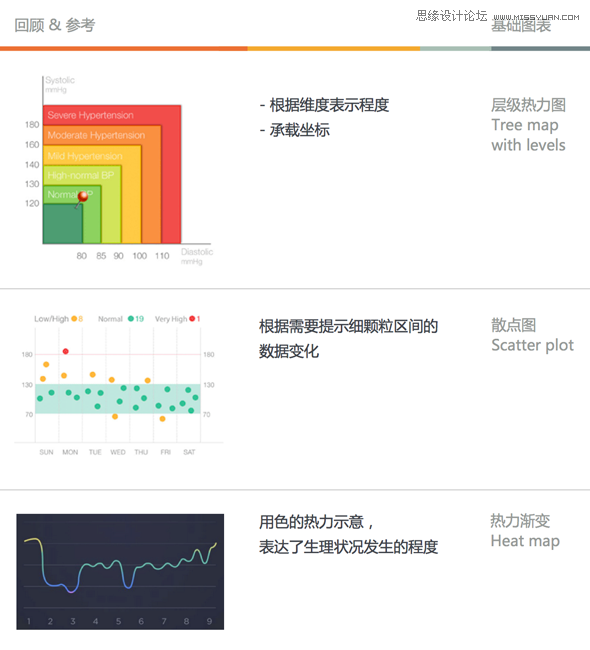
Task: Click the red Very High legend dot
Action: pos(192,319)
